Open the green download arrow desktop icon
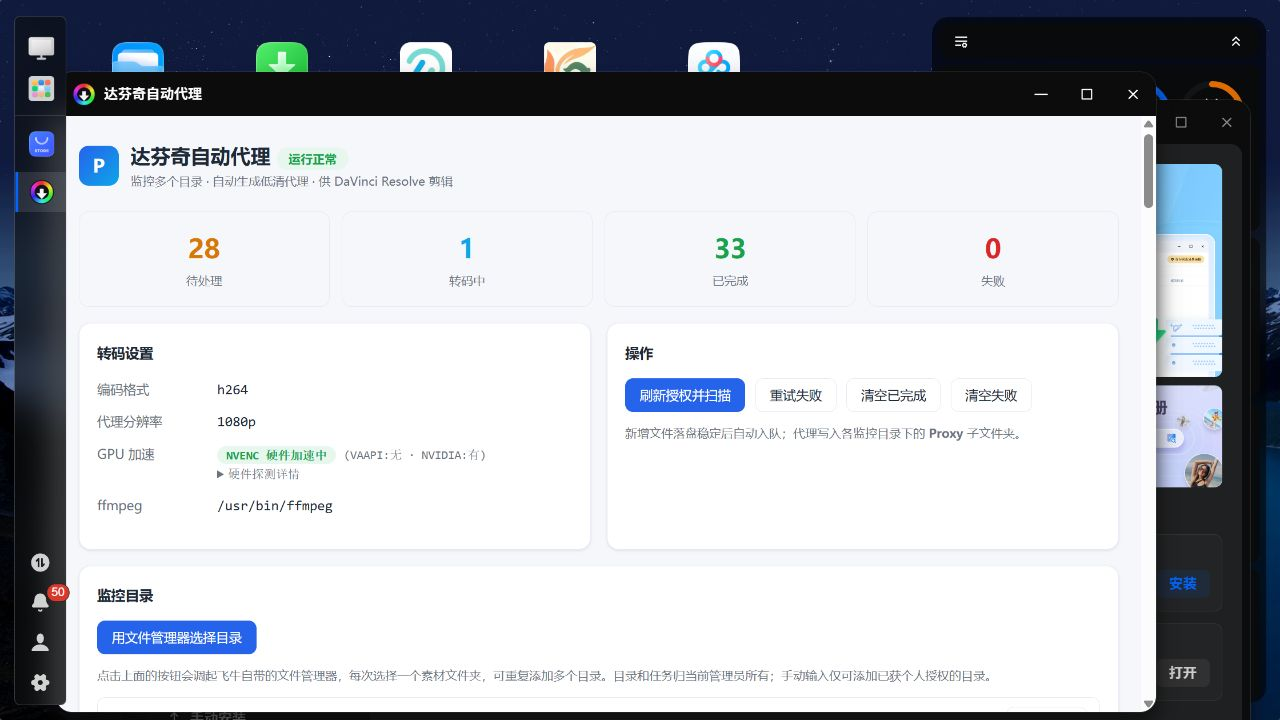The width and height of the screenshot is (1280, 720). click(x=282, y=57)
